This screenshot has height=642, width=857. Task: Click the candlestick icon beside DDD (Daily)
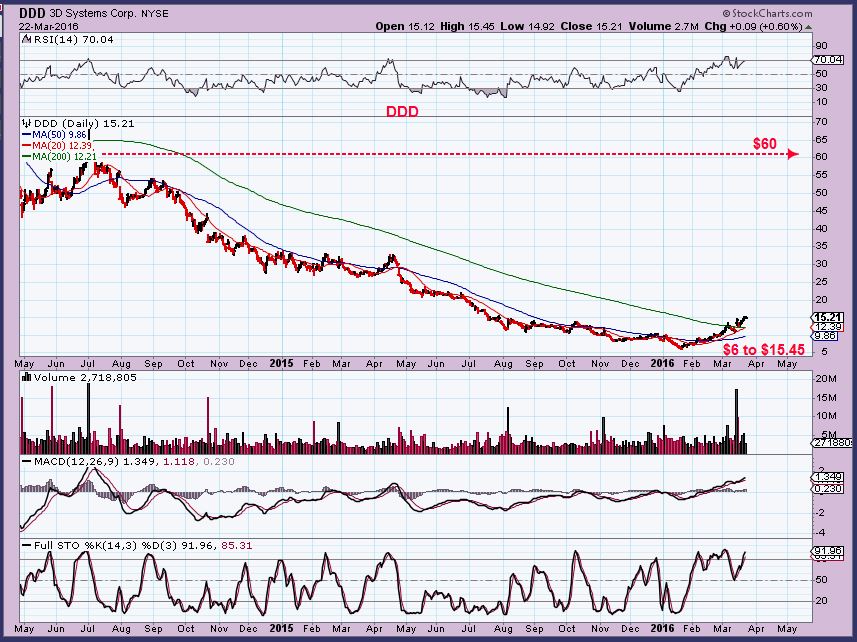click(x=26, y=123)
